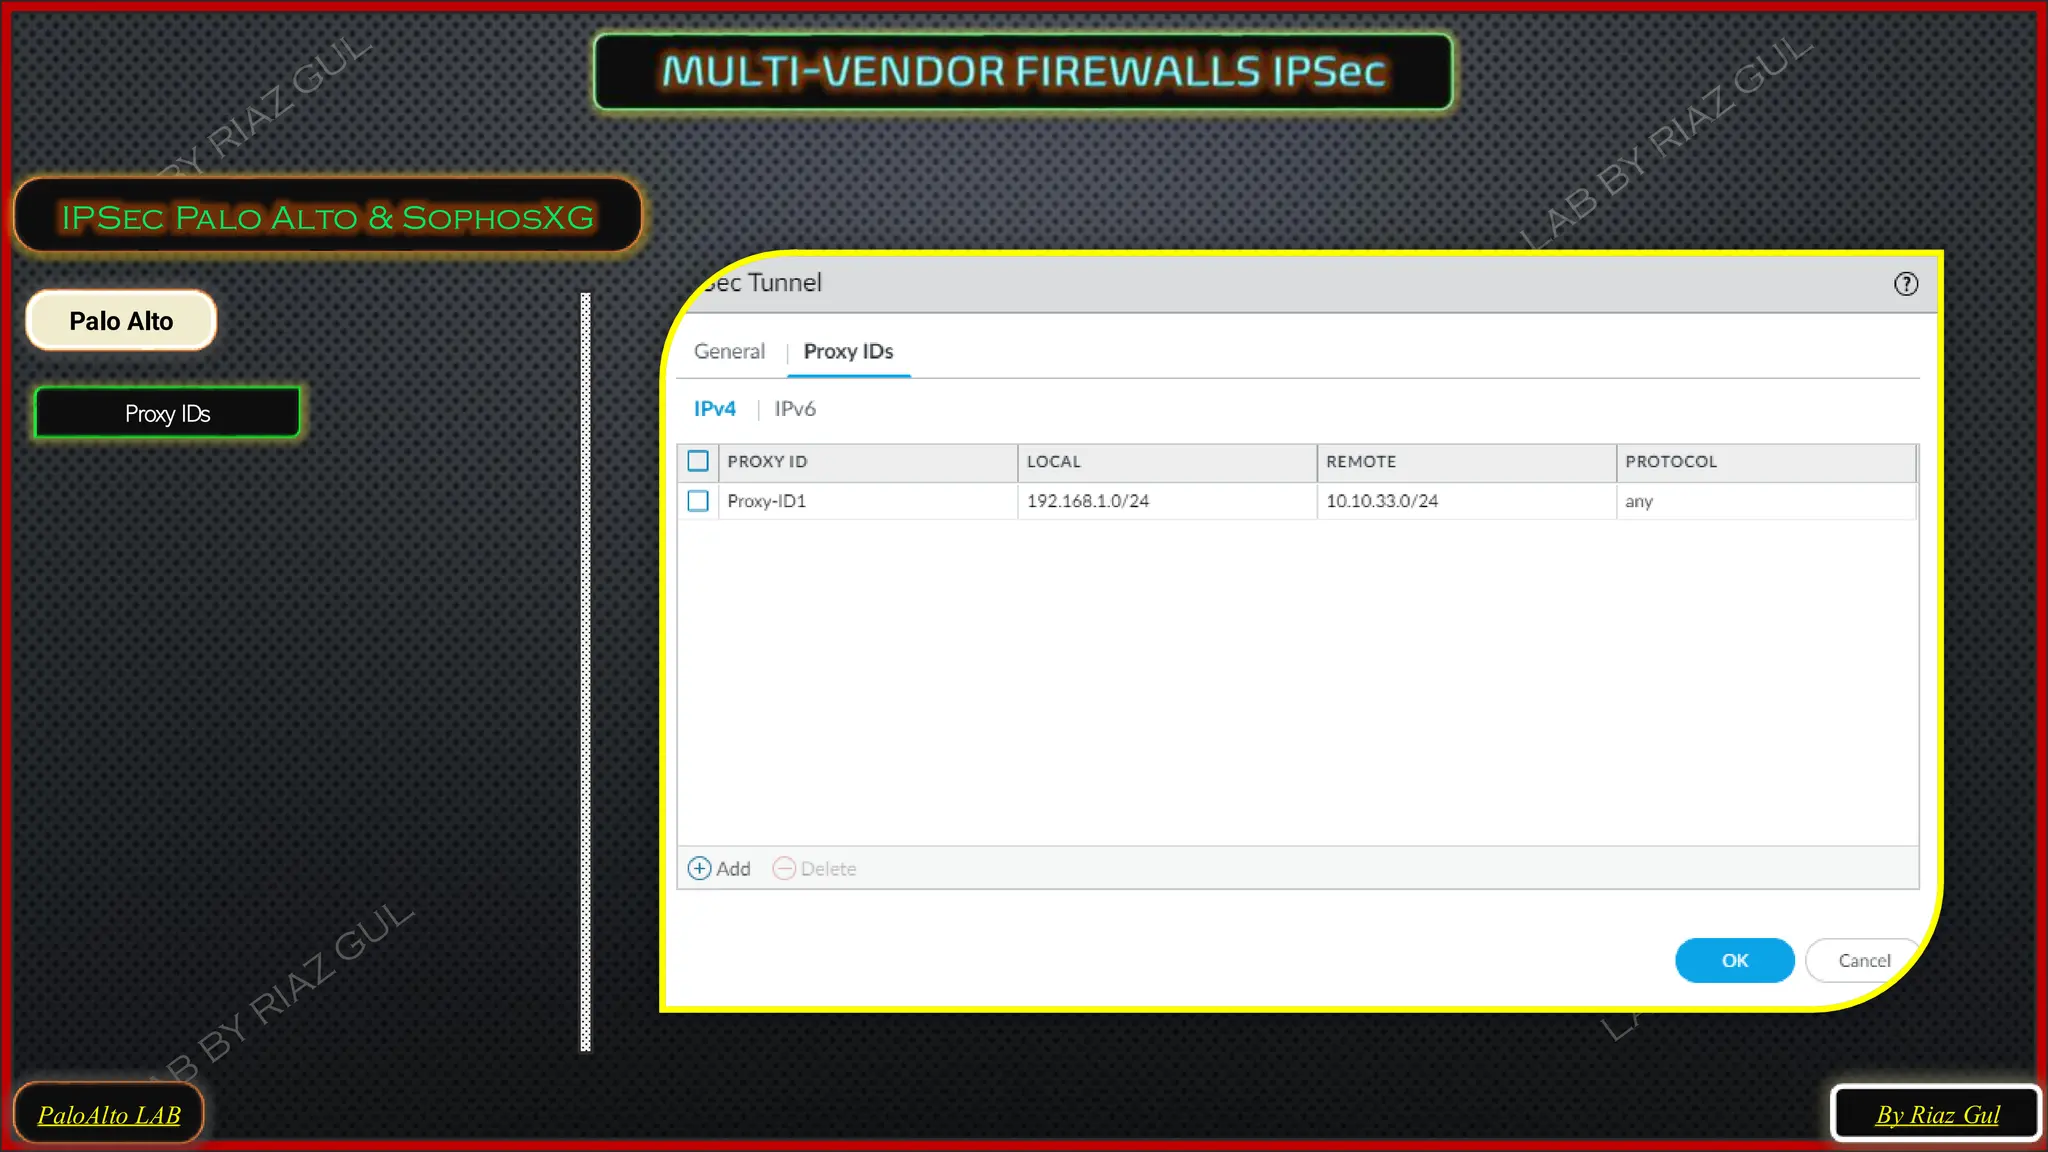Click the plus icon next to Add
Viewport: 2048px width, 1152px height.
coord(699,868)
